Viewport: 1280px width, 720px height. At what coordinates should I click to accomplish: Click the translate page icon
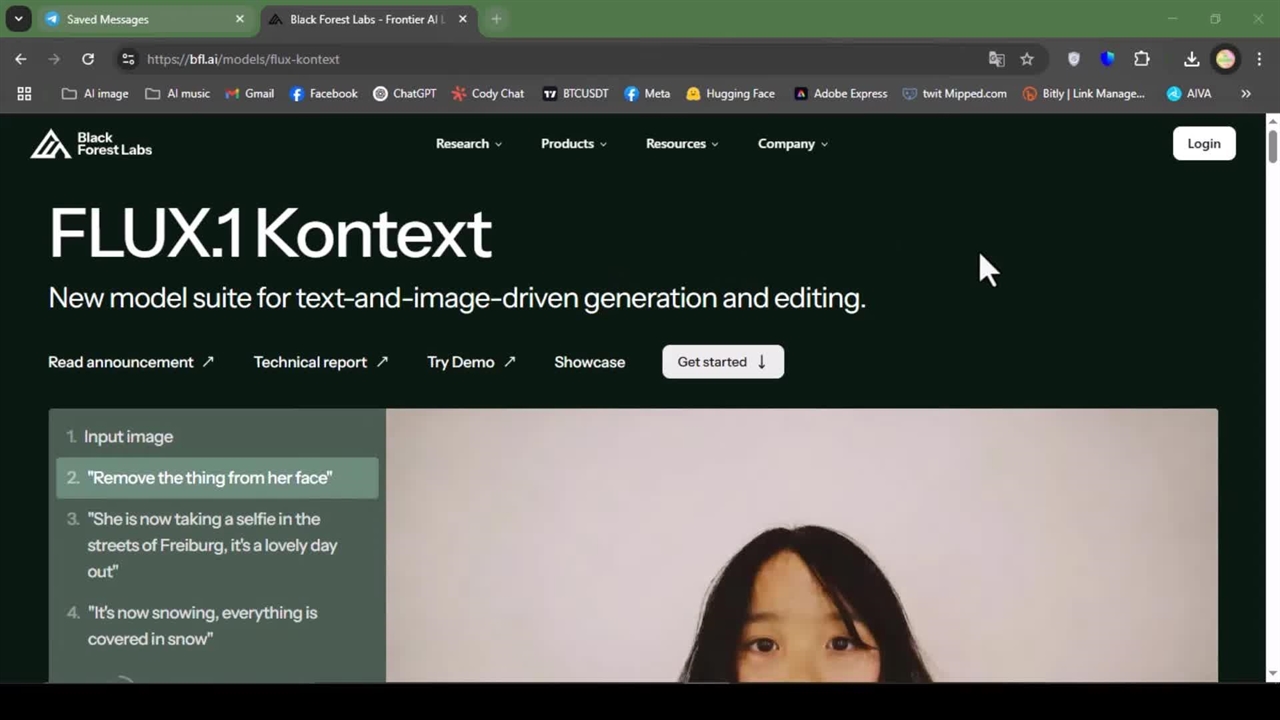pos(996,59)
